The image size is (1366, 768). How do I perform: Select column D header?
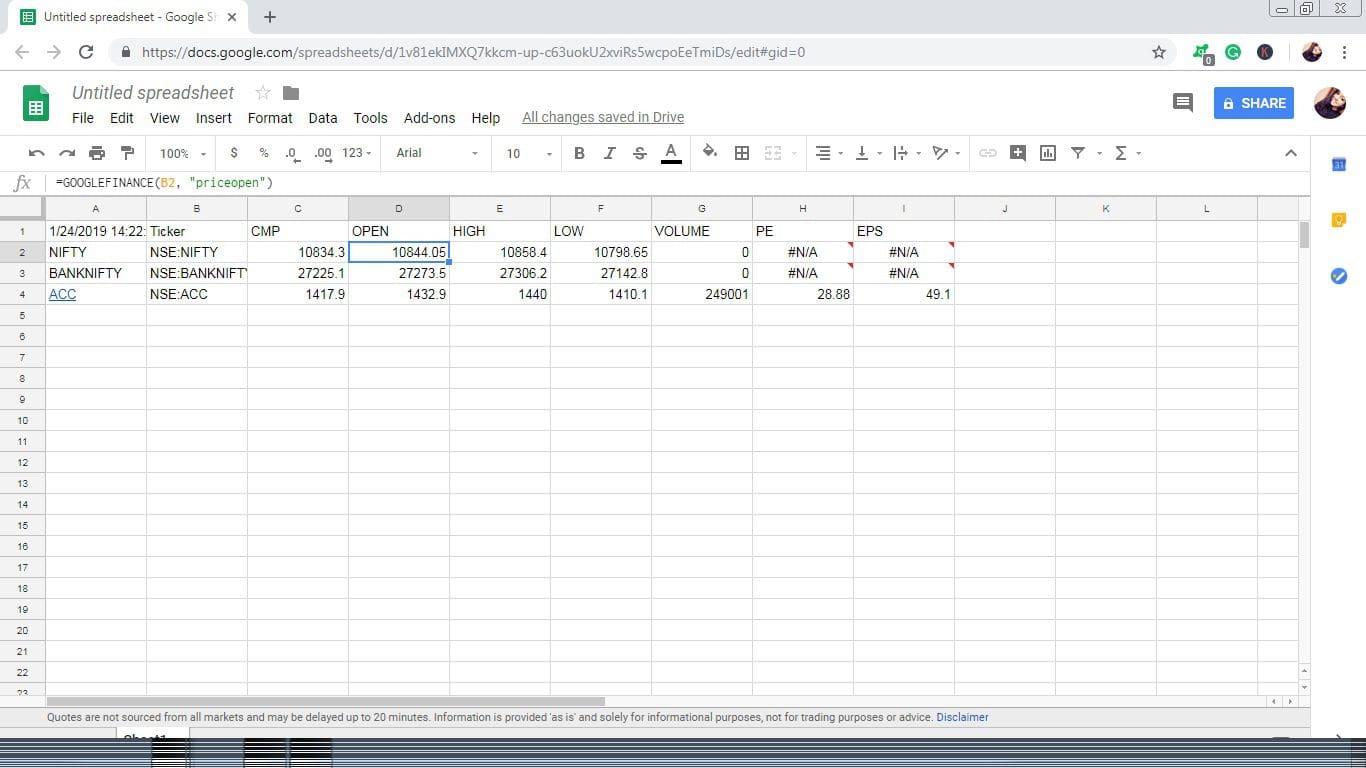[399, 208]
